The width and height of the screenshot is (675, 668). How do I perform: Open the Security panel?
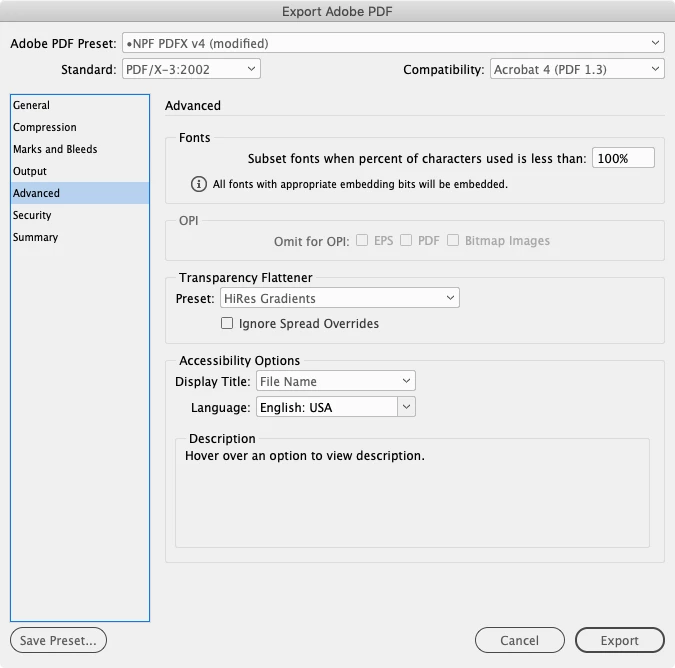[80, 215]
